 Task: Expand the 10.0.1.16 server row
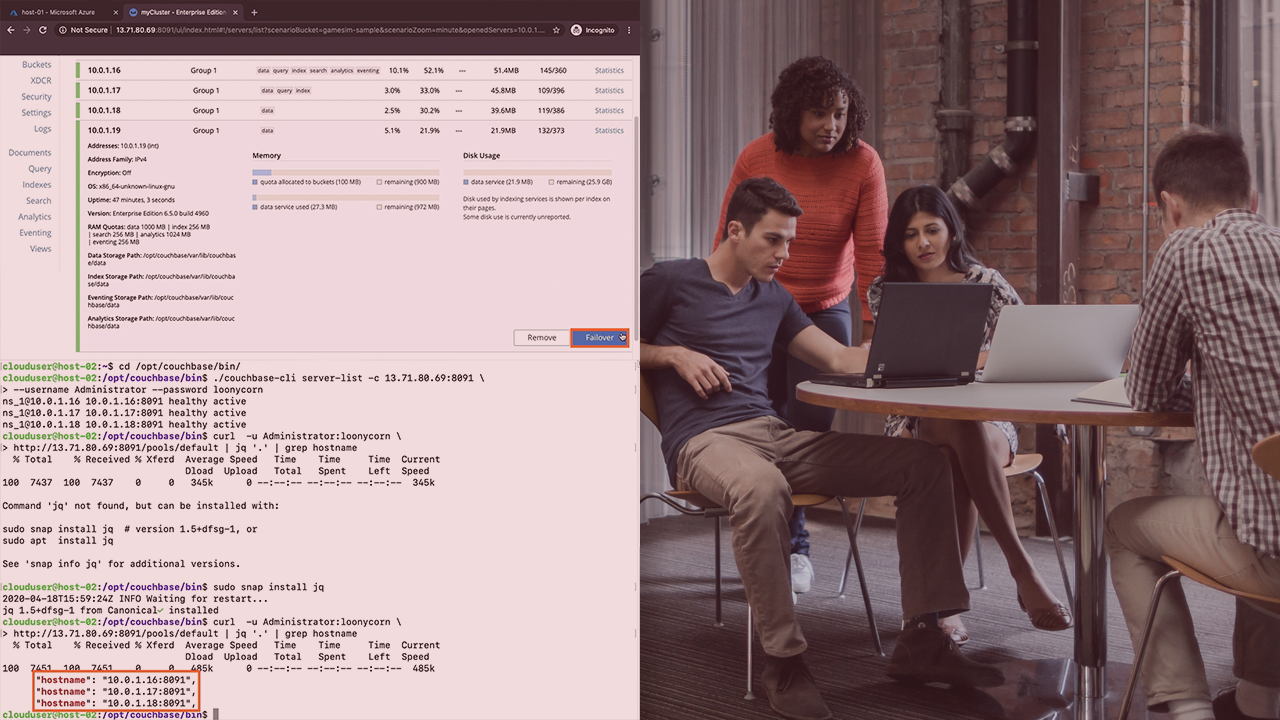click(x=104, y=70)
